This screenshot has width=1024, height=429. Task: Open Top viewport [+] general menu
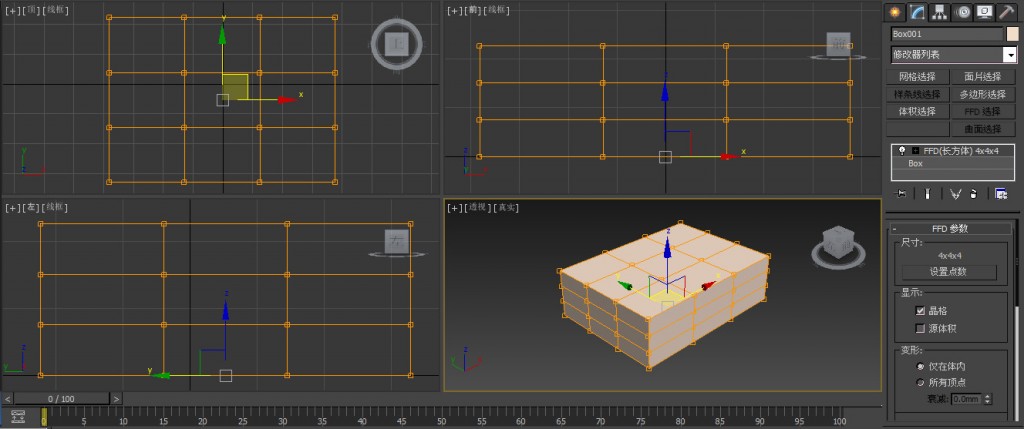click(12, 10)
